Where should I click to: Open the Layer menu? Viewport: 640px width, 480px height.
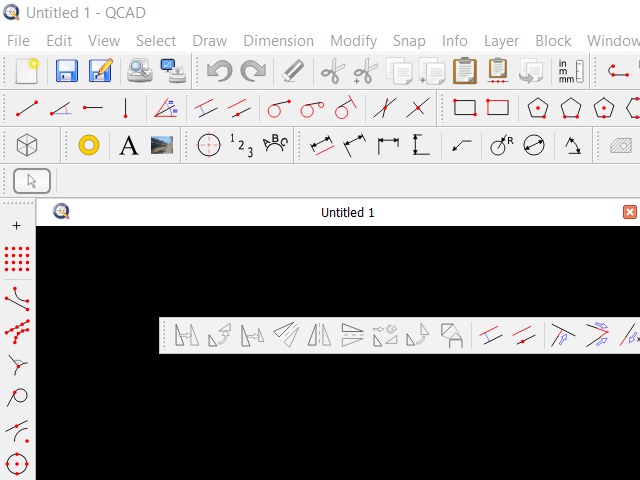pos(501,41)
